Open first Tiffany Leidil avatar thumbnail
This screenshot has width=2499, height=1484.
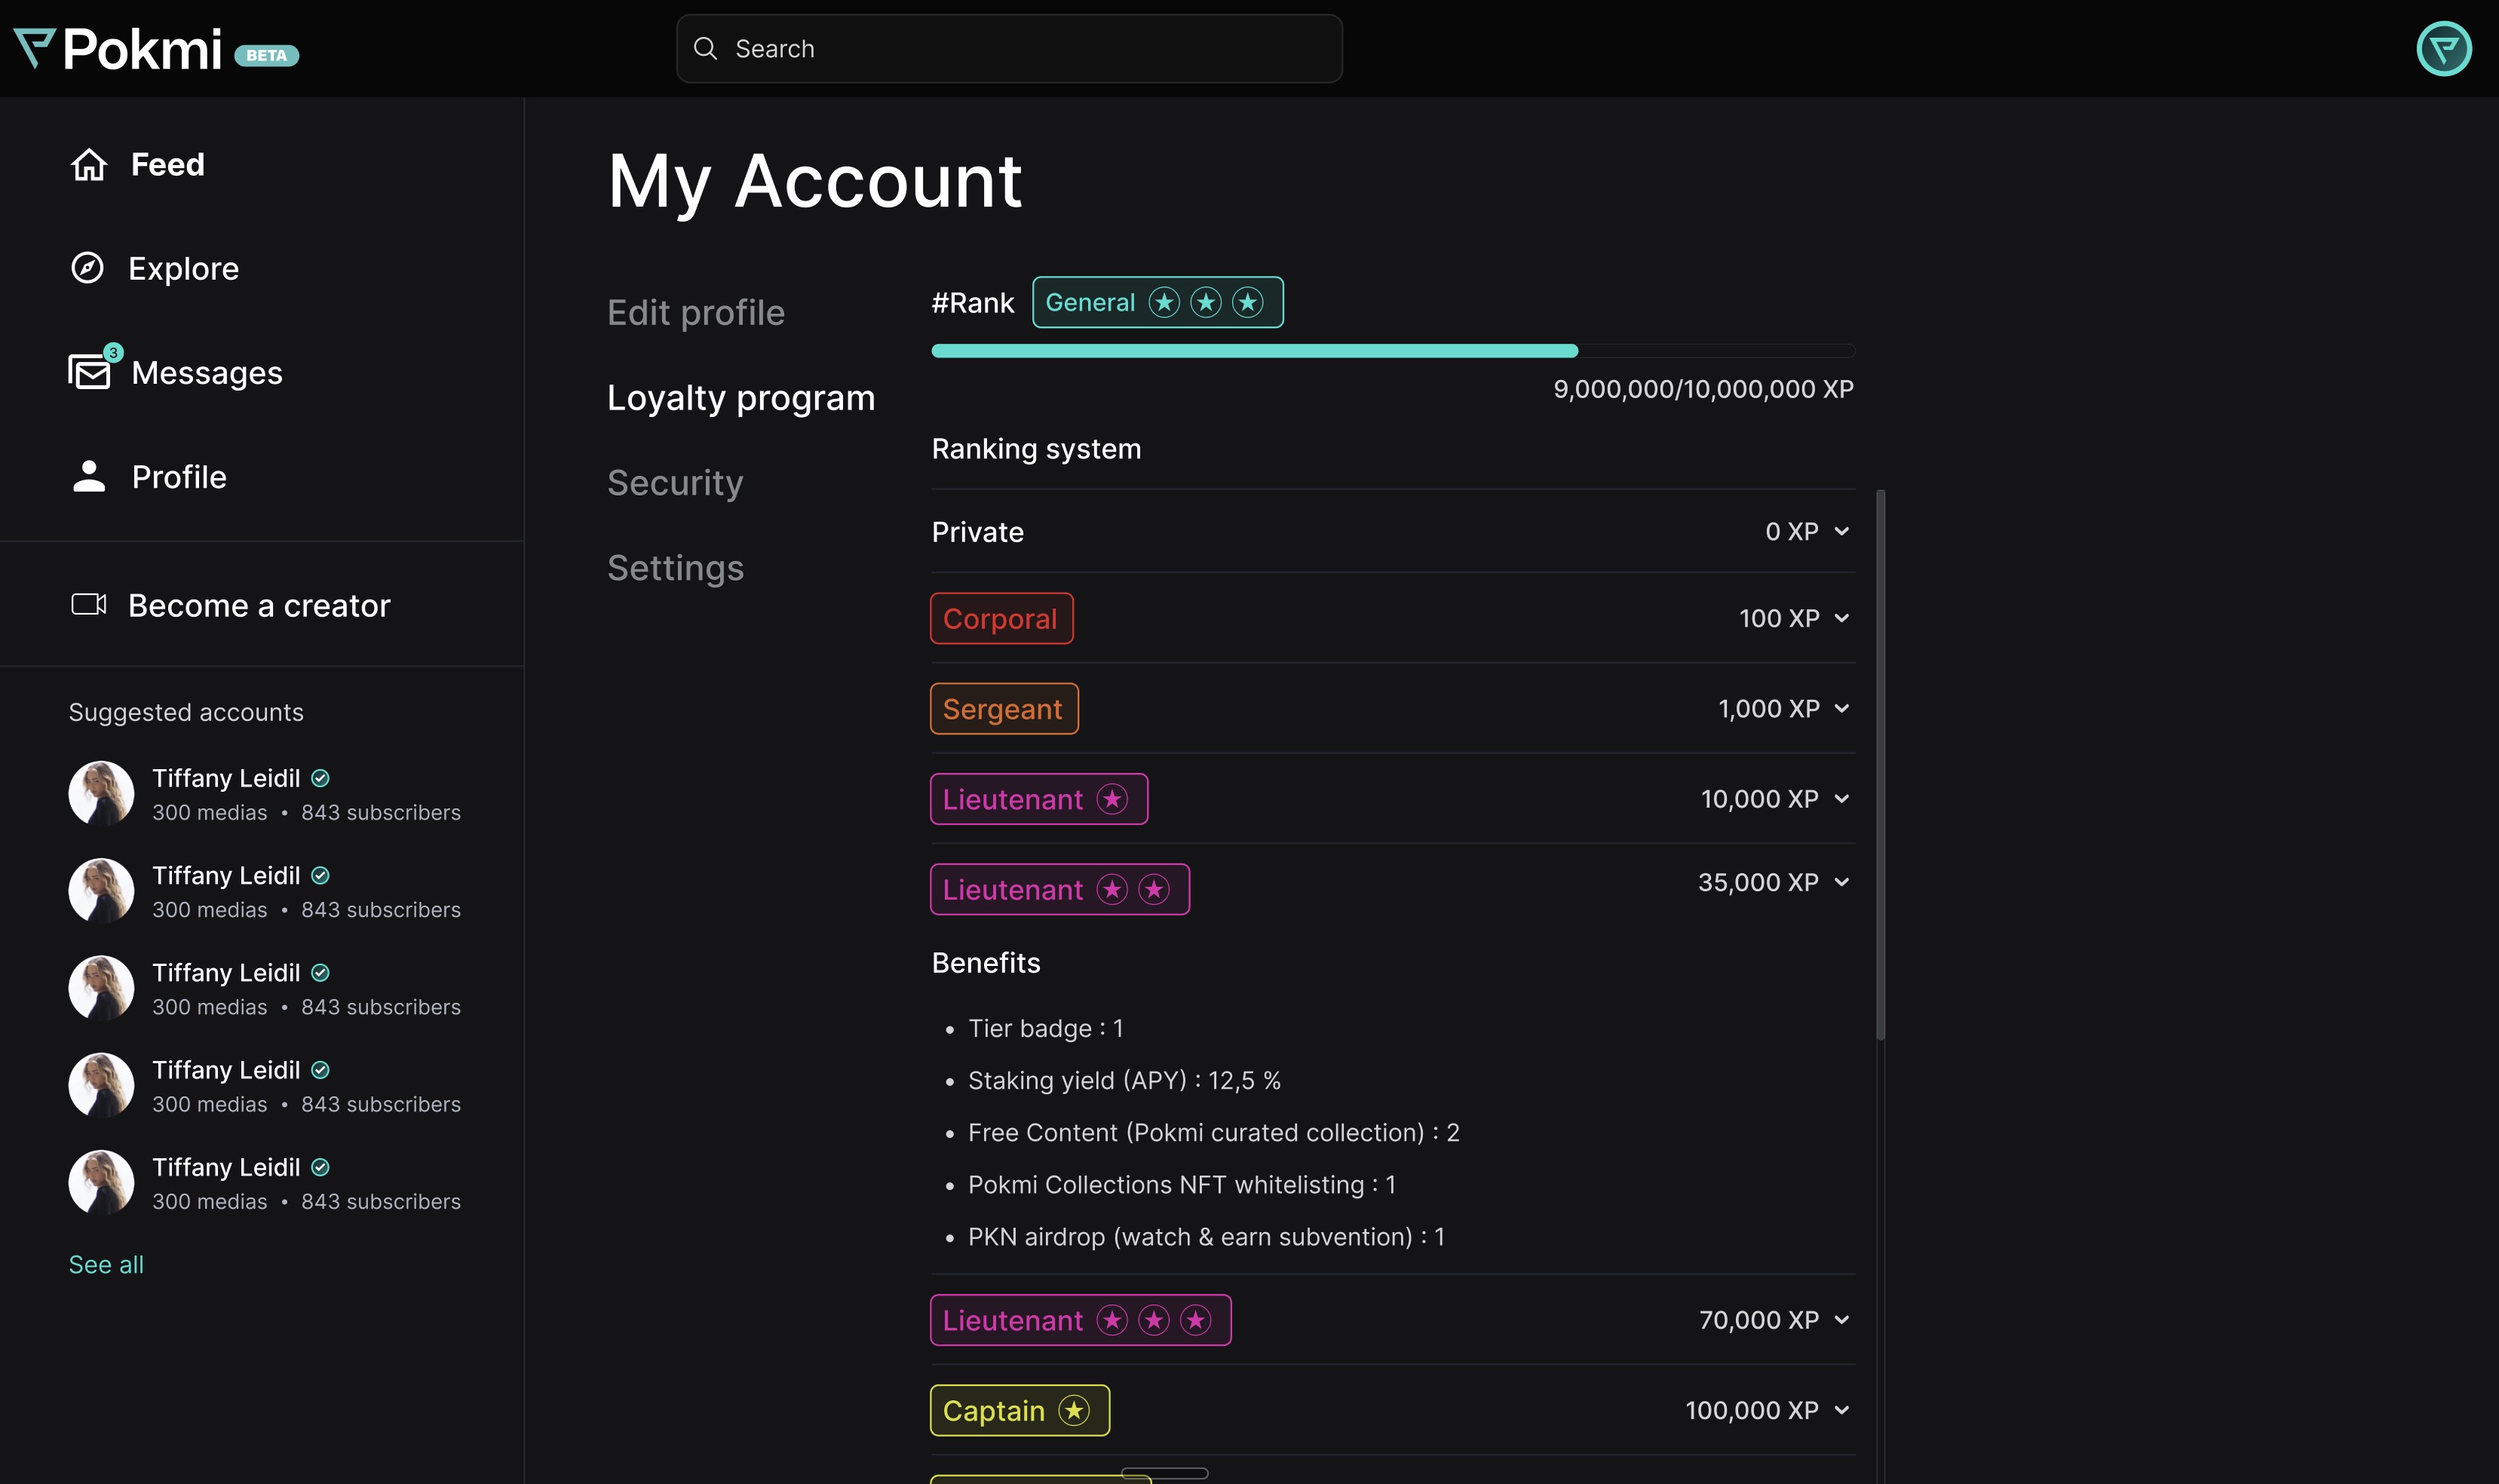coord(101,794)
